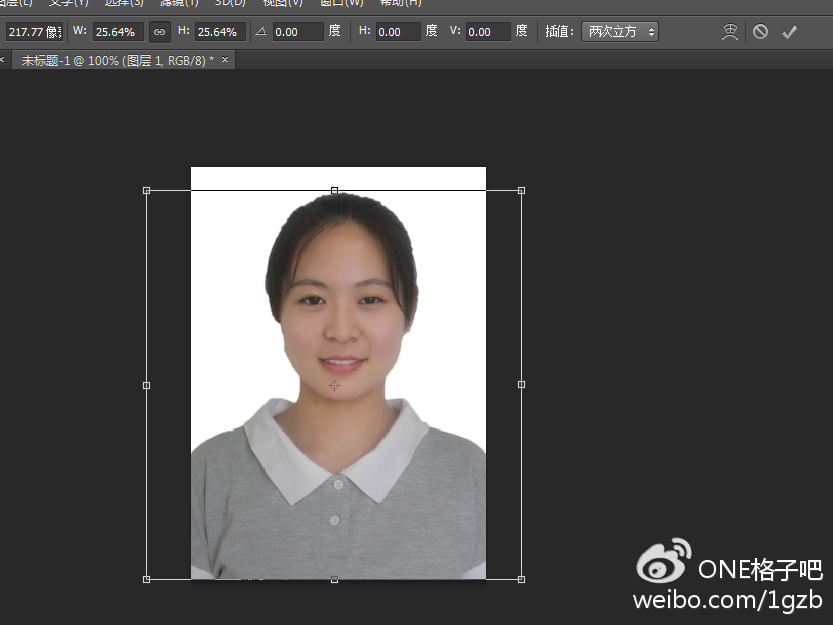Click the W width percentage field
The width and height of the screenshot is (833, 625).
(117, 31)
